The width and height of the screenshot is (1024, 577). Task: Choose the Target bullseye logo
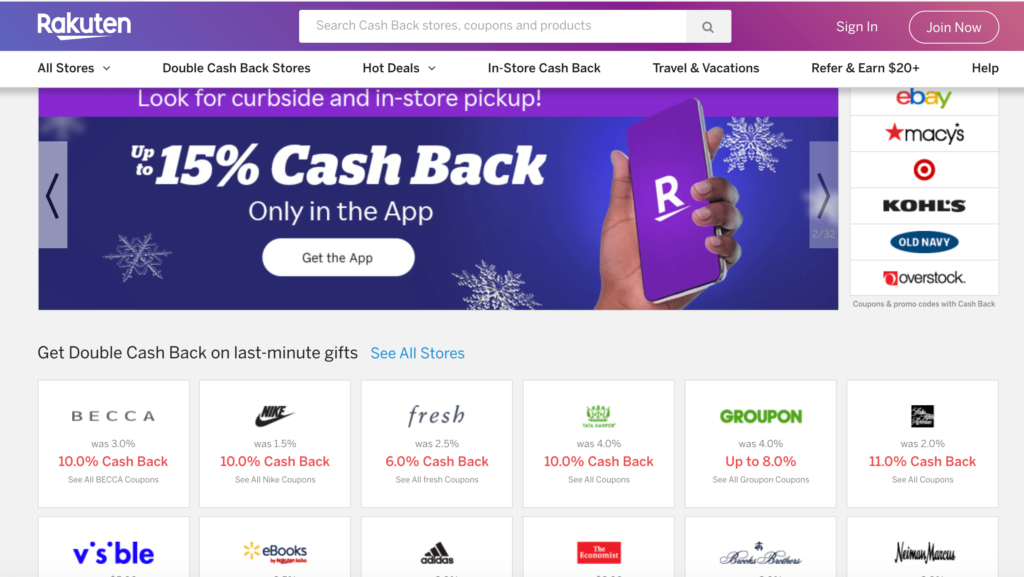[x=923, y=170]
